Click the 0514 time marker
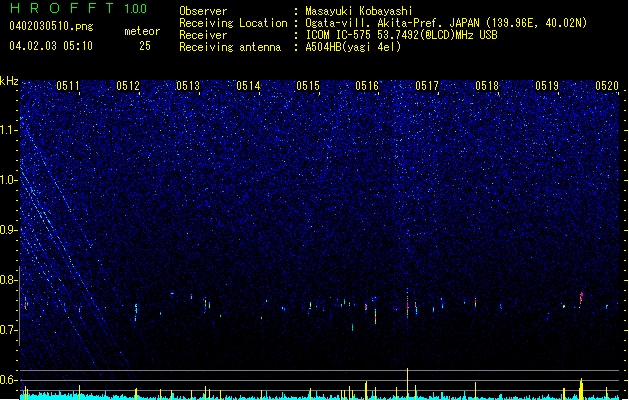The height and width of the screenshot is (400, 629). [248, 86]
